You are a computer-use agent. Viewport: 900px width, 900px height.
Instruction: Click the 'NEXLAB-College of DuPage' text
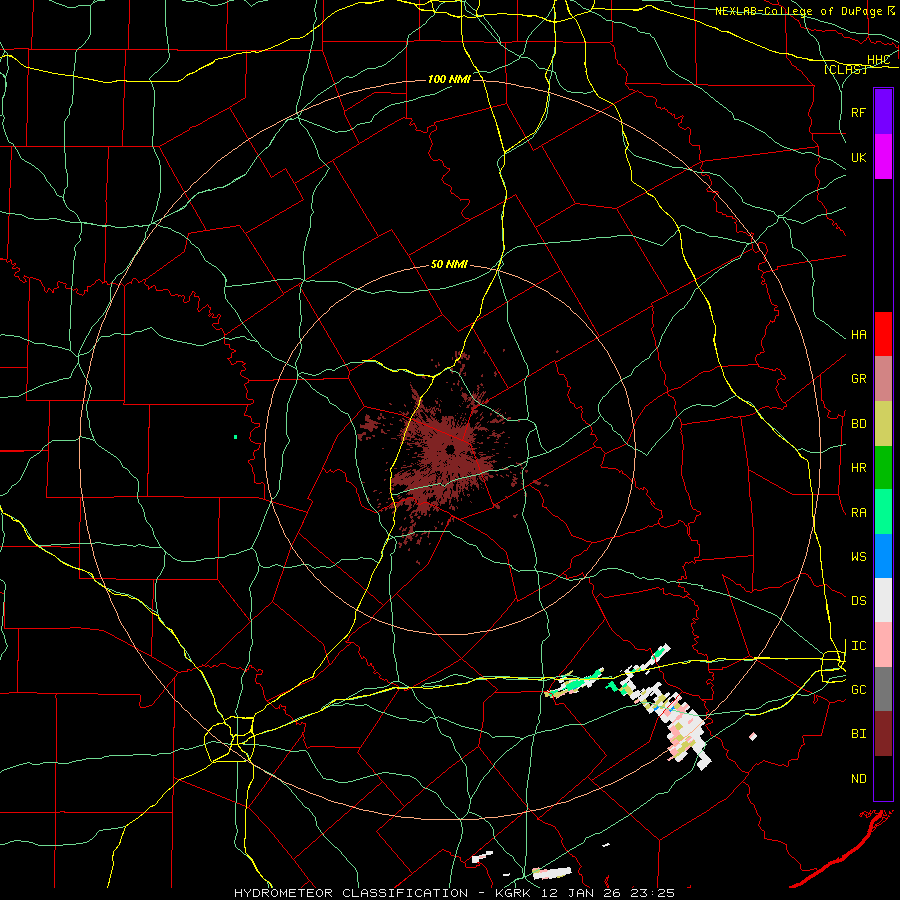pyautogui.click(x=798, y=11)
